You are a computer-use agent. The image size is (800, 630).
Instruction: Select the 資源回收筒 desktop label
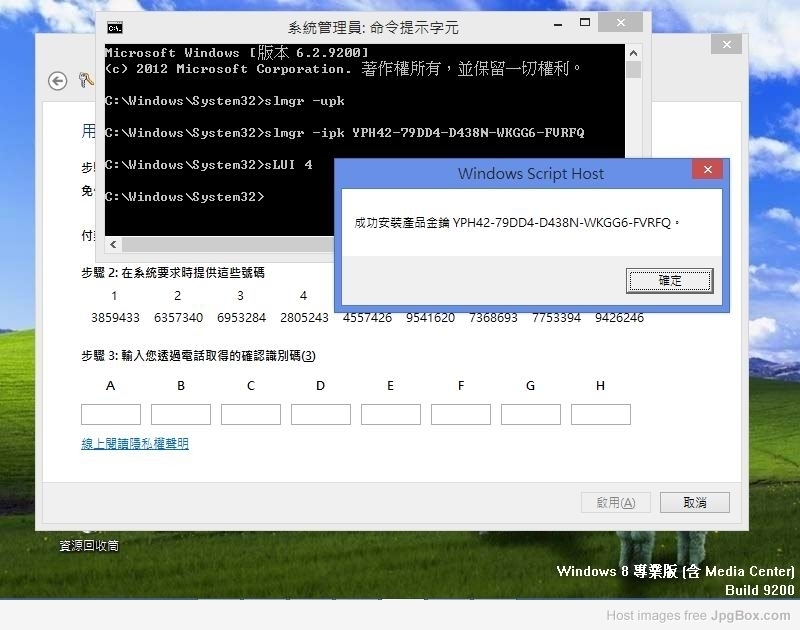pyautogui.click(x=89, y=546)
